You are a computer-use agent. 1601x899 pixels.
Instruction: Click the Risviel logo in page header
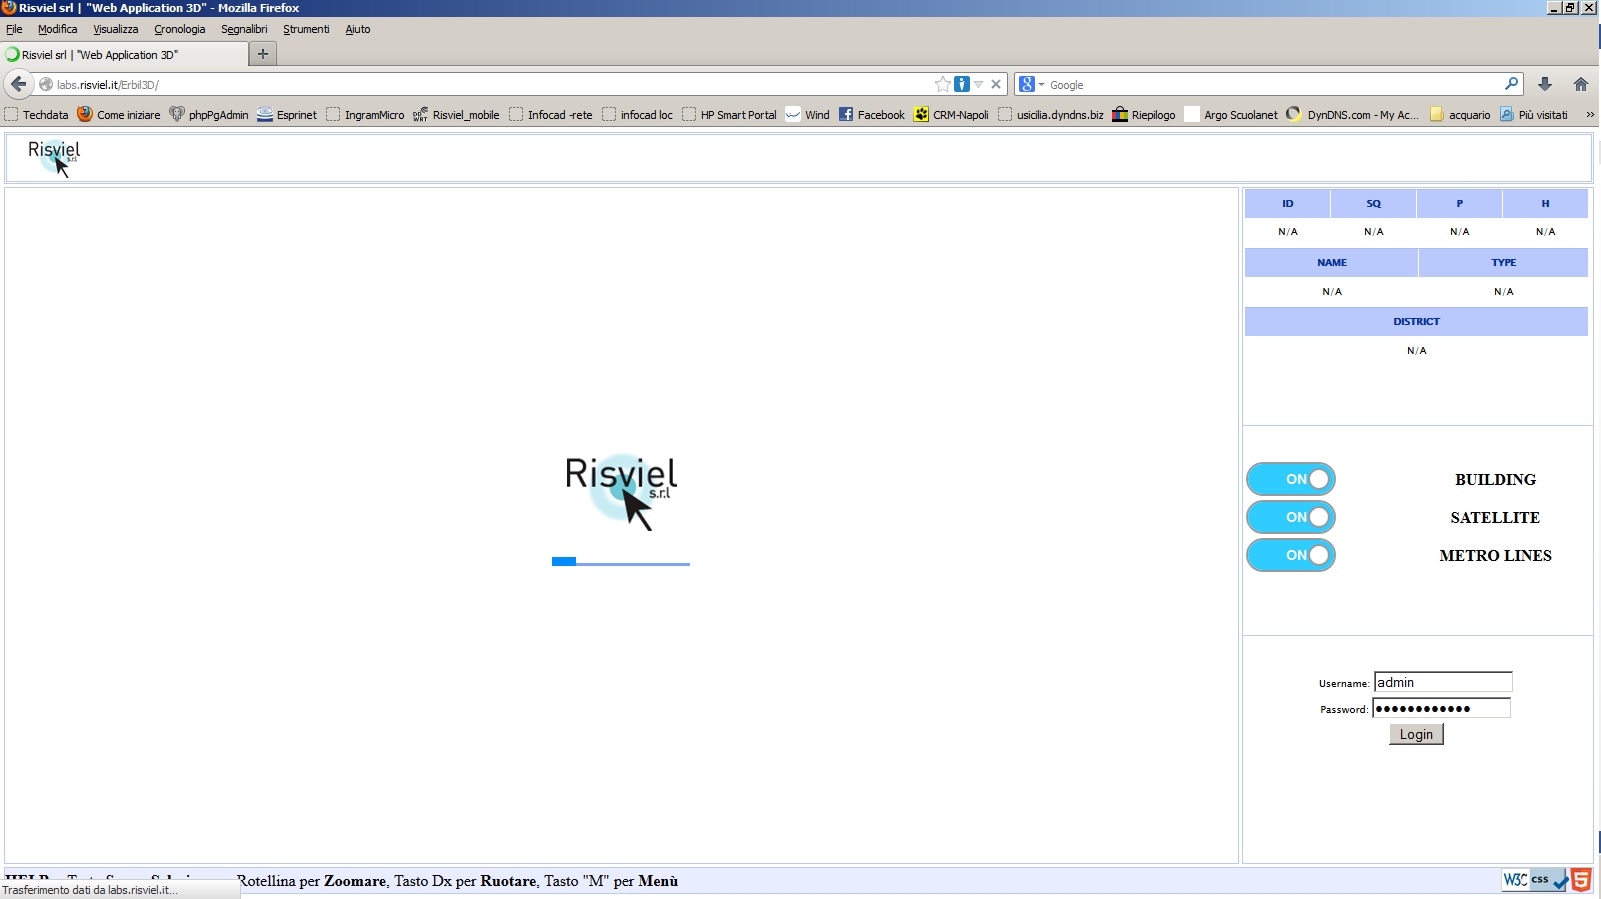[54, 157]
